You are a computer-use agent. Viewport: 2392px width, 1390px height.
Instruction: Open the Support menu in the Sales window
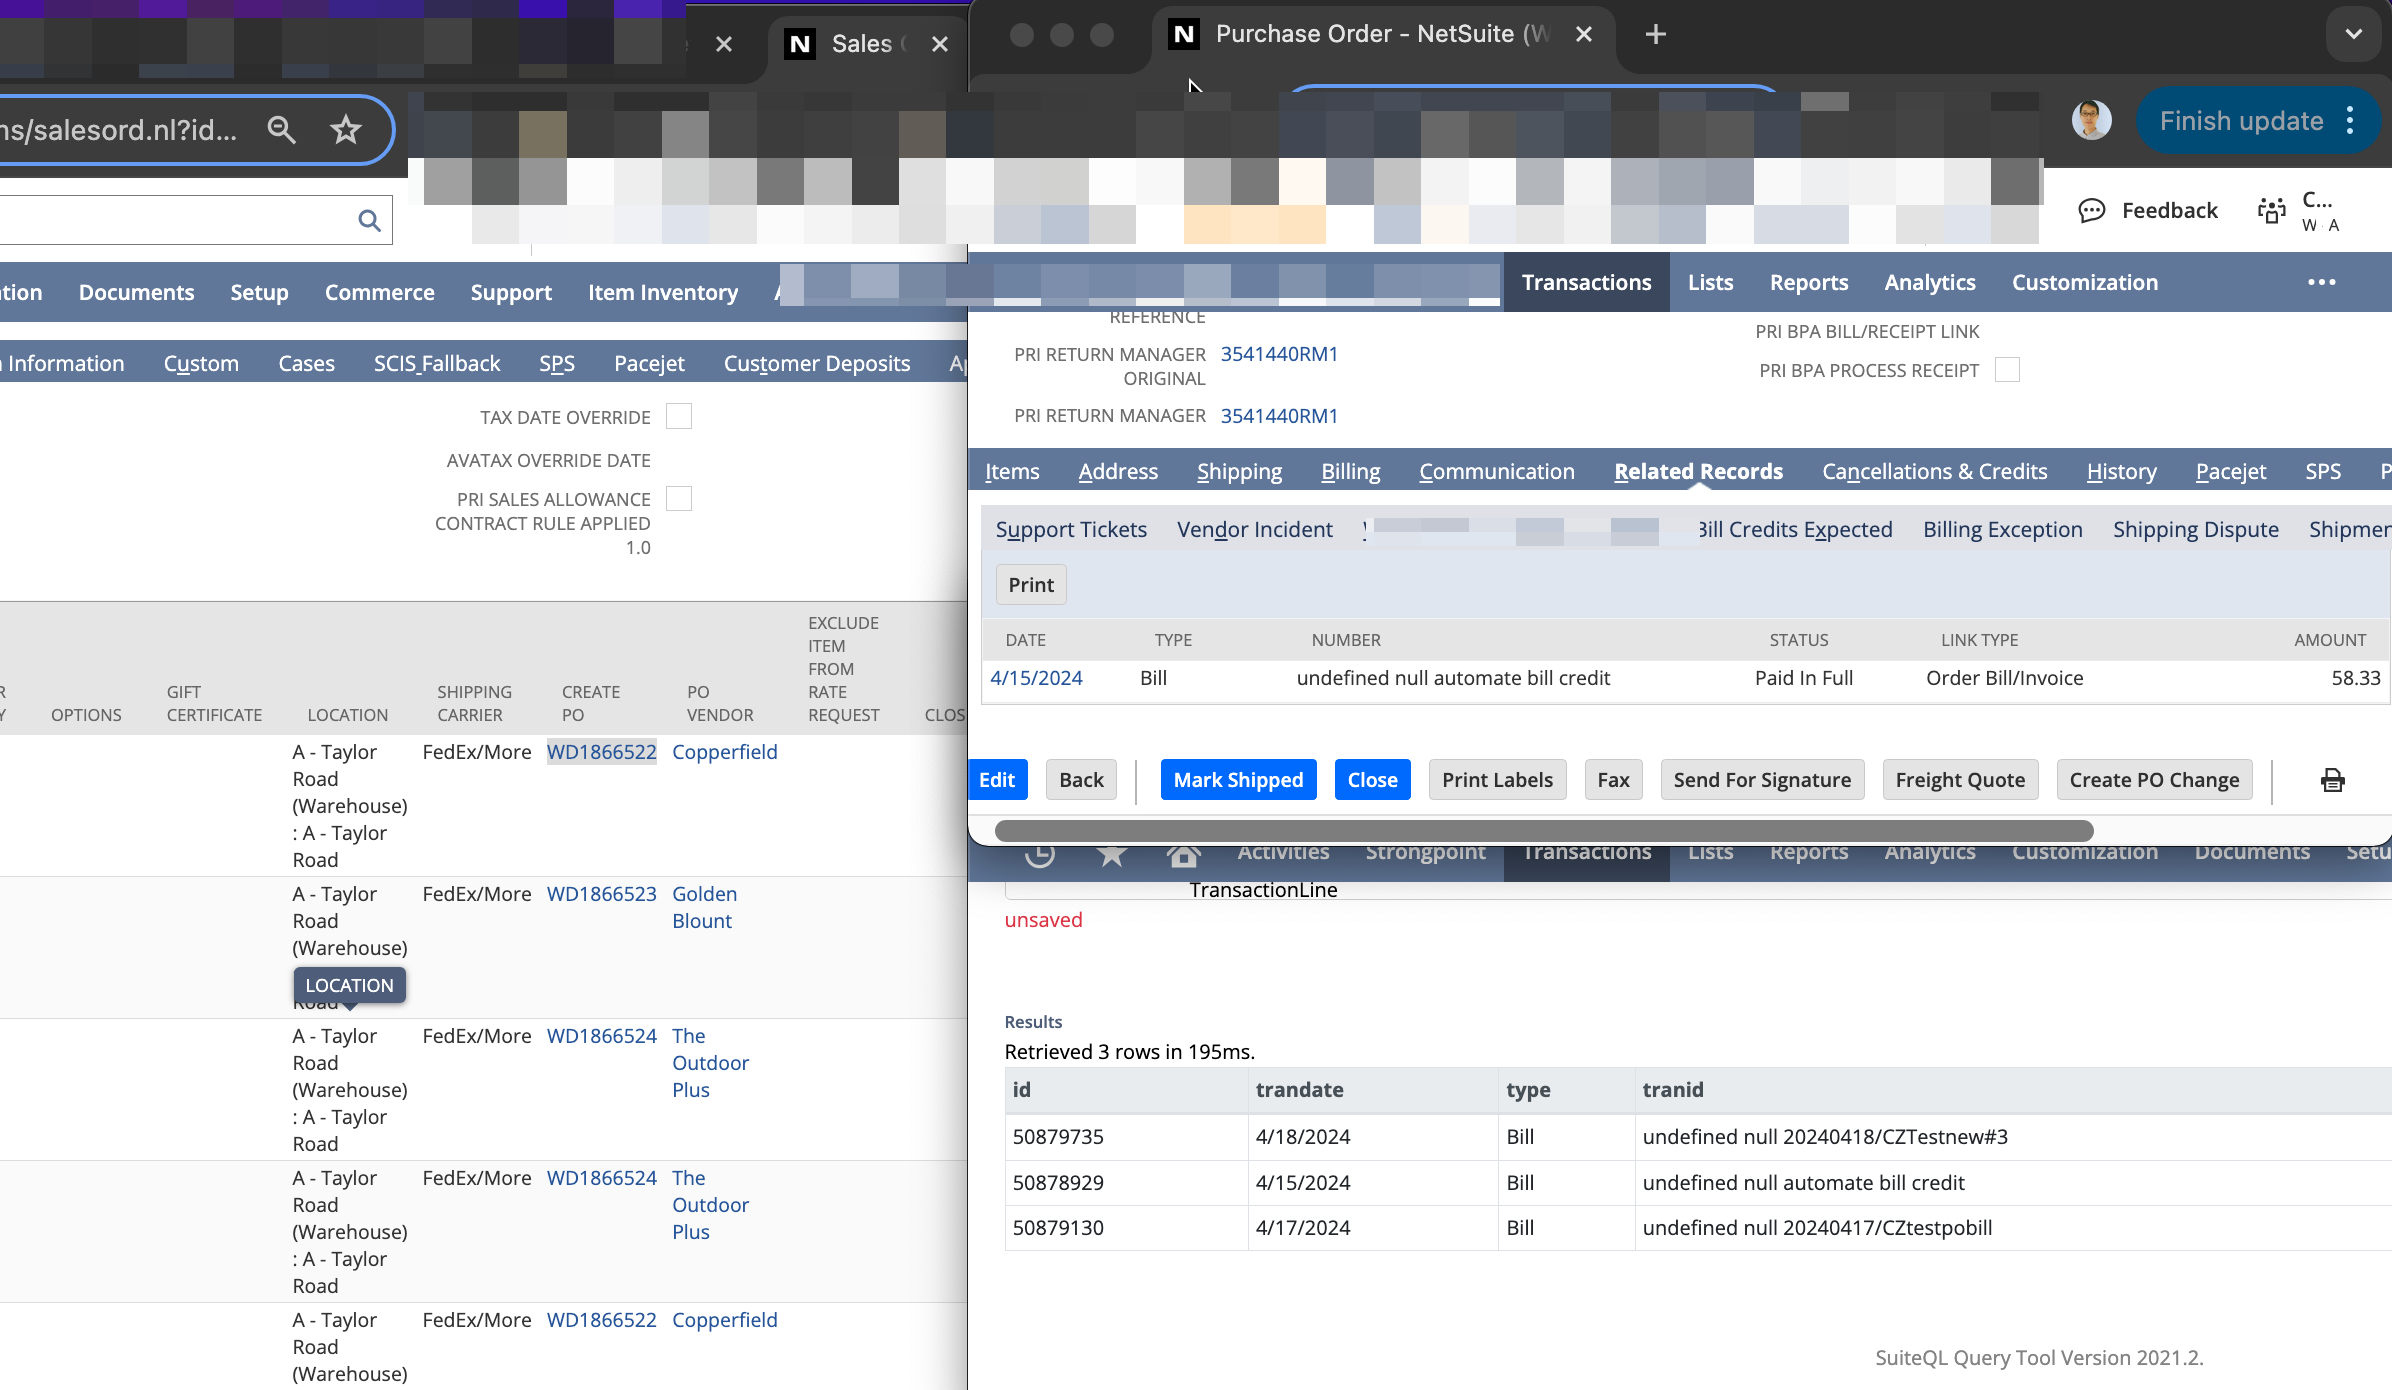[511, 292]
